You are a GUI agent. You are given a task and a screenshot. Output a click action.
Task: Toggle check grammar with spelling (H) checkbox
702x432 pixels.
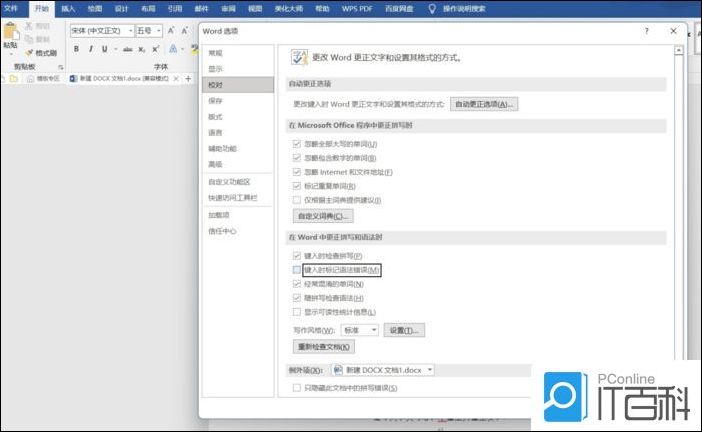click(x=296, y=298)
